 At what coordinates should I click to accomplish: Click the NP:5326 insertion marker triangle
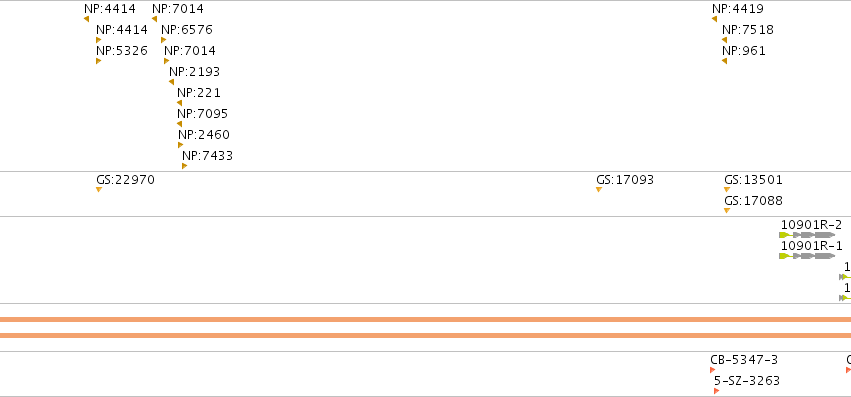click(98, 61)
